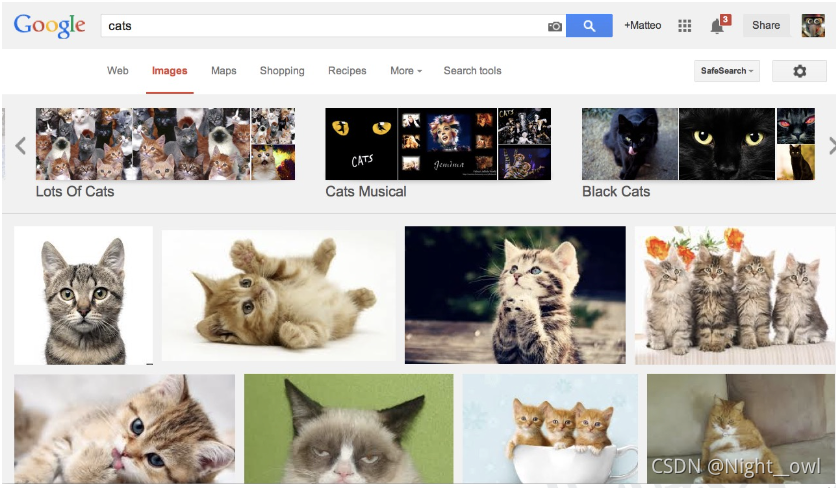The height and width of the screenshot is (488, 836).
Task: Open the blue-eyed kitten licking paw image
Action: (124, 429)
